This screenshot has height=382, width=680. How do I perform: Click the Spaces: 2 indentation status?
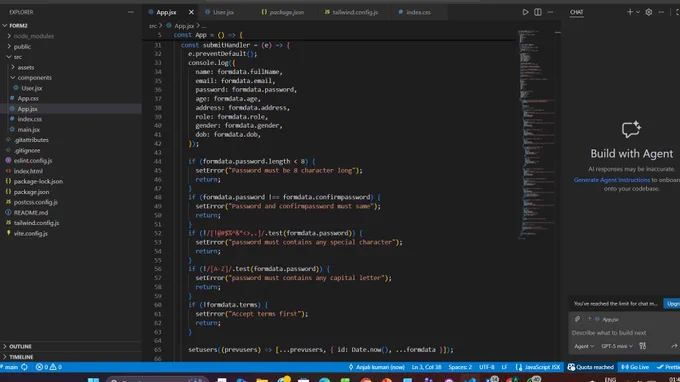(460, 367)
